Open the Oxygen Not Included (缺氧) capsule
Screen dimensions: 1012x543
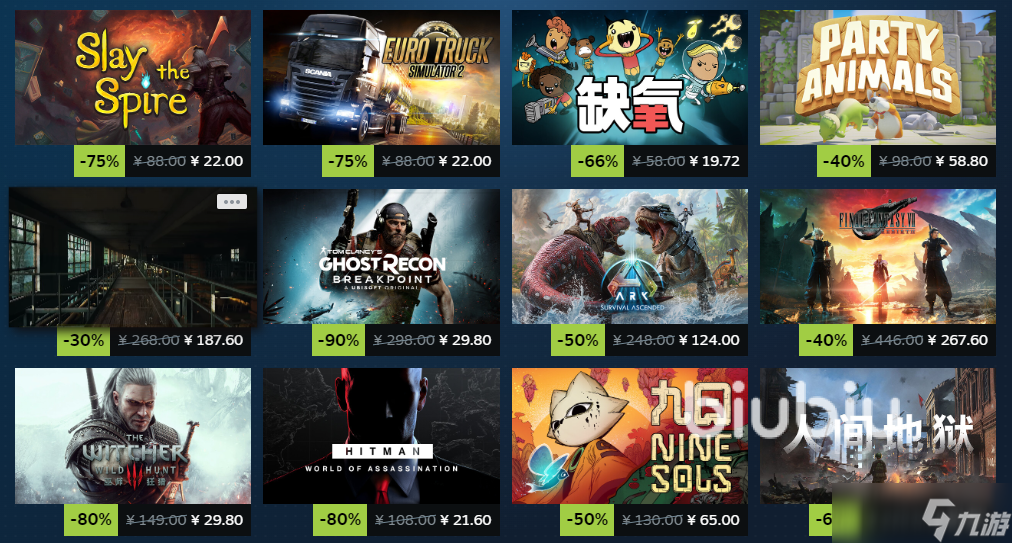[630, 77]
